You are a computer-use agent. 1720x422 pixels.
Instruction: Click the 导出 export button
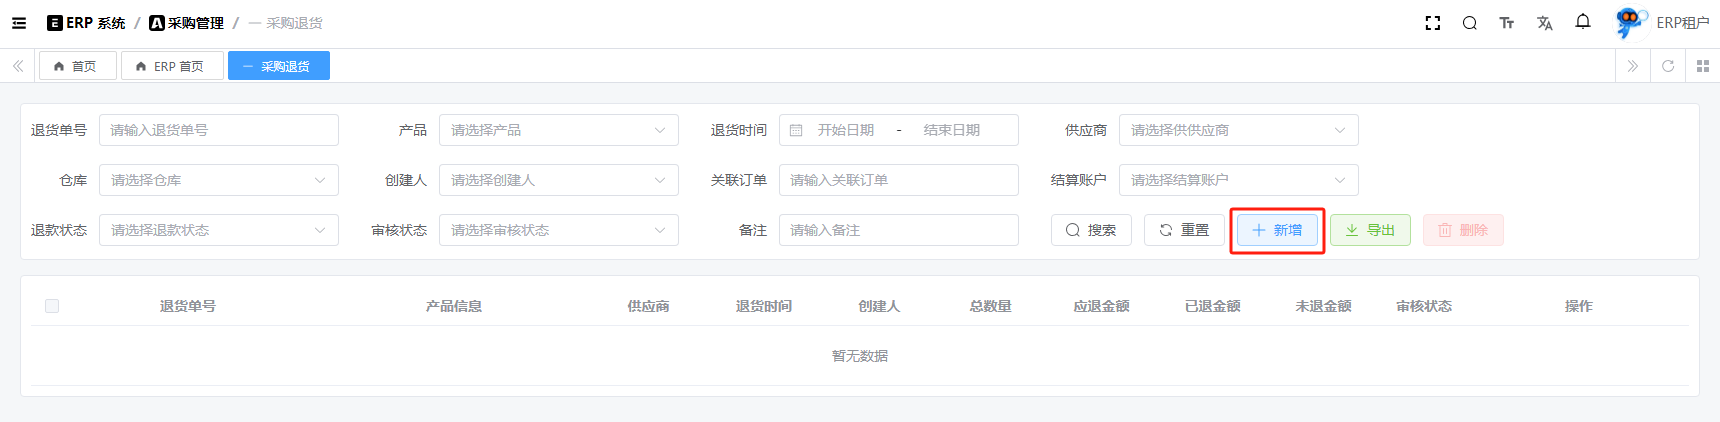pyautogui.click(x=1370, y=230)
